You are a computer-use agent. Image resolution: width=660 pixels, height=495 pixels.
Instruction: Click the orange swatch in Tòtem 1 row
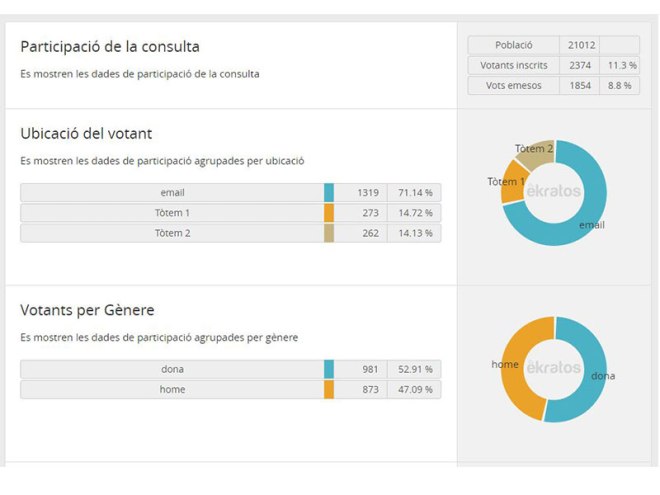329,213
